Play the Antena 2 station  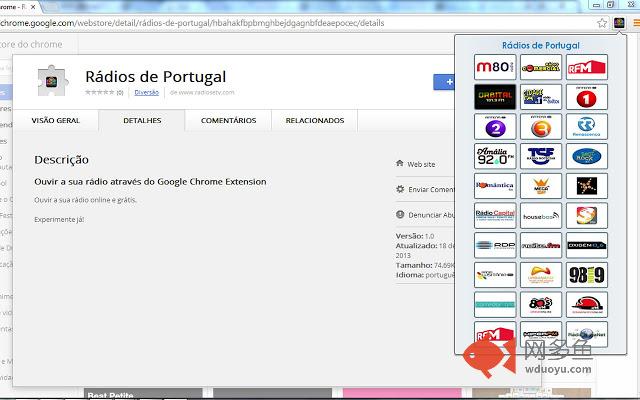(495, 127)
